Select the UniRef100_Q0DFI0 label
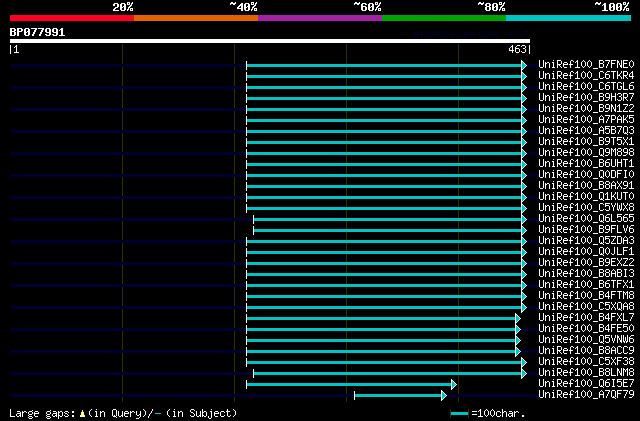640x421 pixels. tap(586, 175)
